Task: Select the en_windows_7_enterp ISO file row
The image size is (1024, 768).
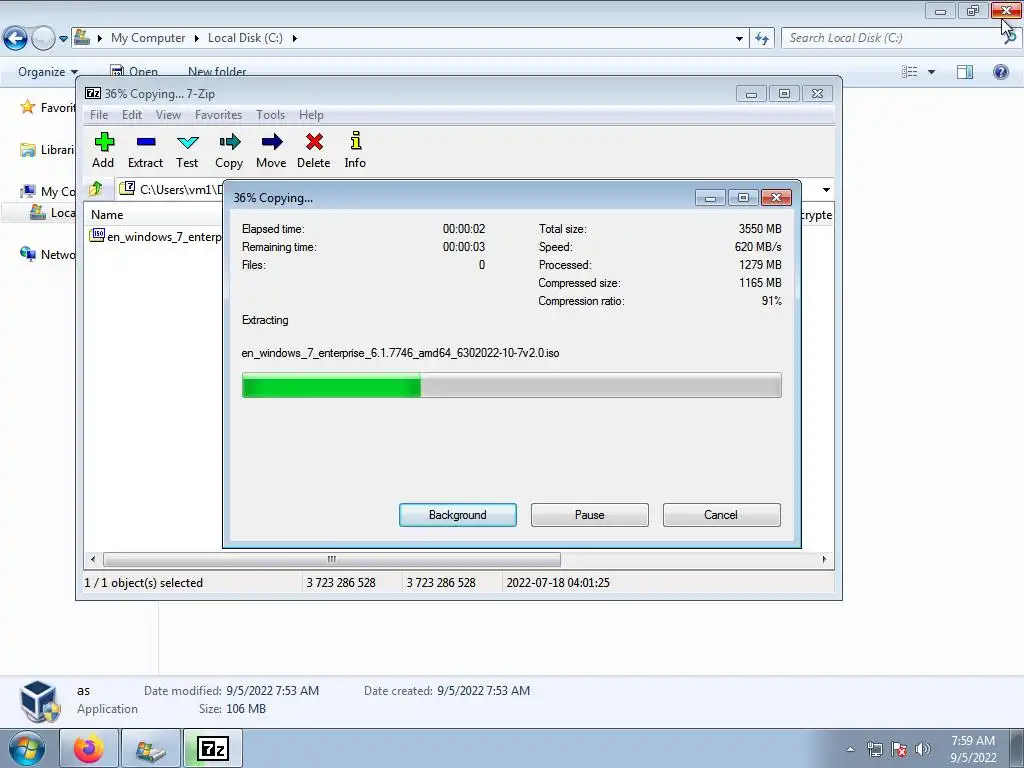Action: tap(155, 236)
